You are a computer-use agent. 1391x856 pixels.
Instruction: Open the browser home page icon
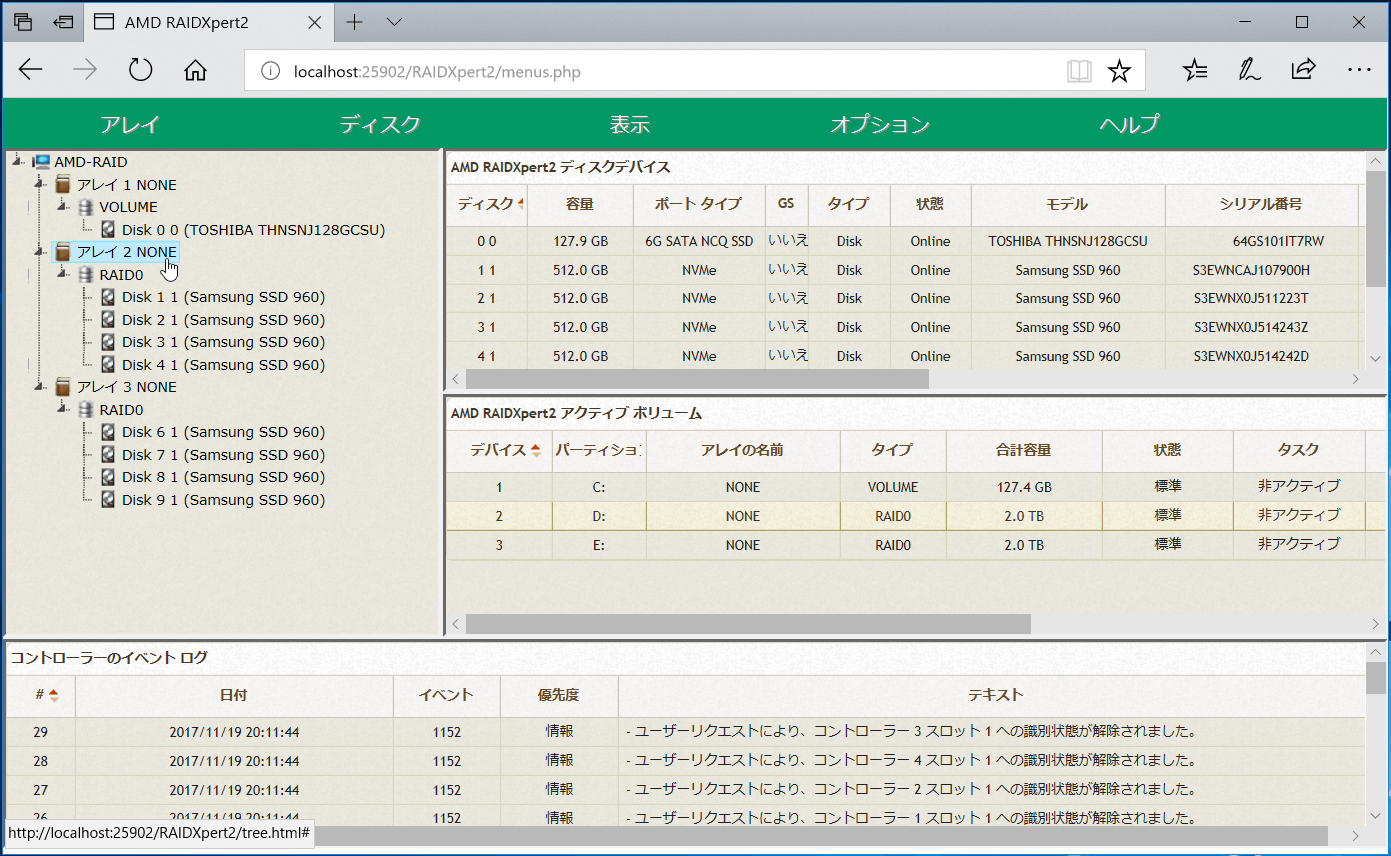click(196, 70)
